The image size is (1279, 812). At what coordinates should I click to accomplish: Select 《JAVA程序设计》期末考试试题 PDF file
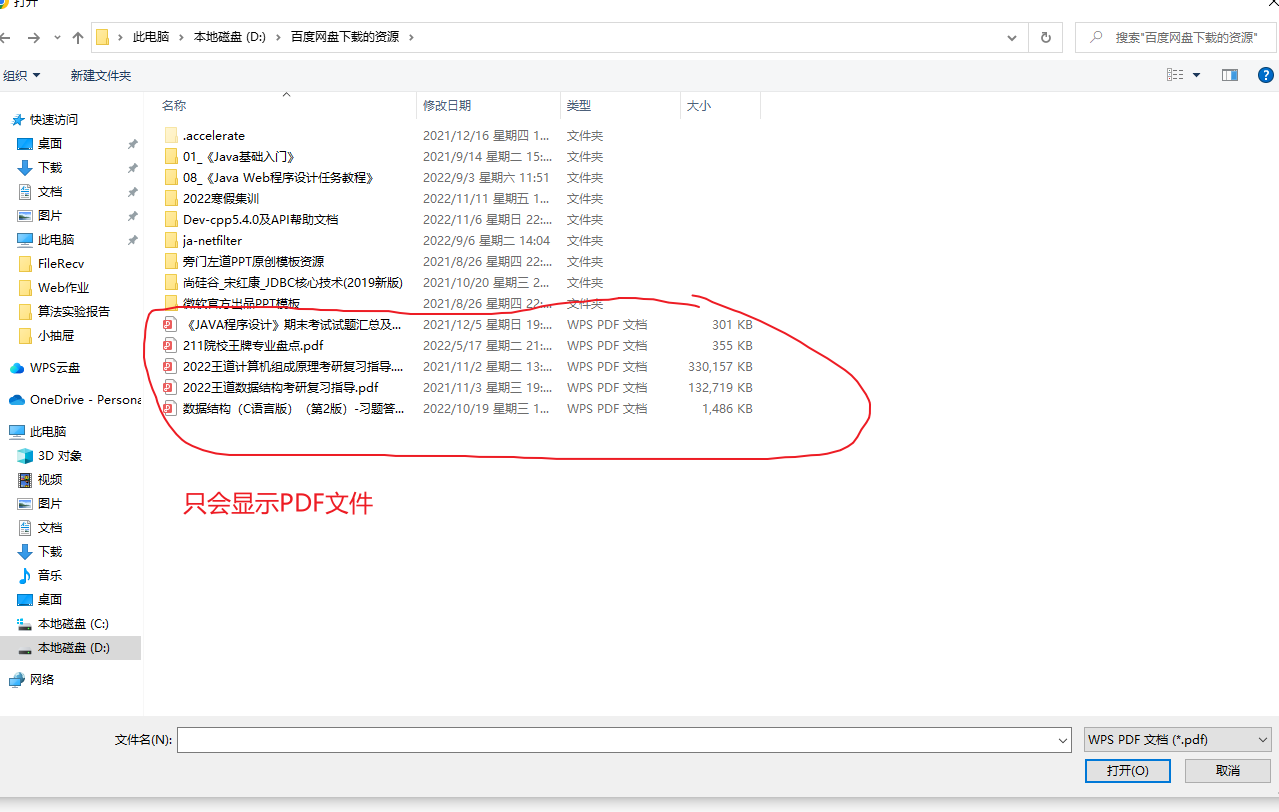[292, 324]
